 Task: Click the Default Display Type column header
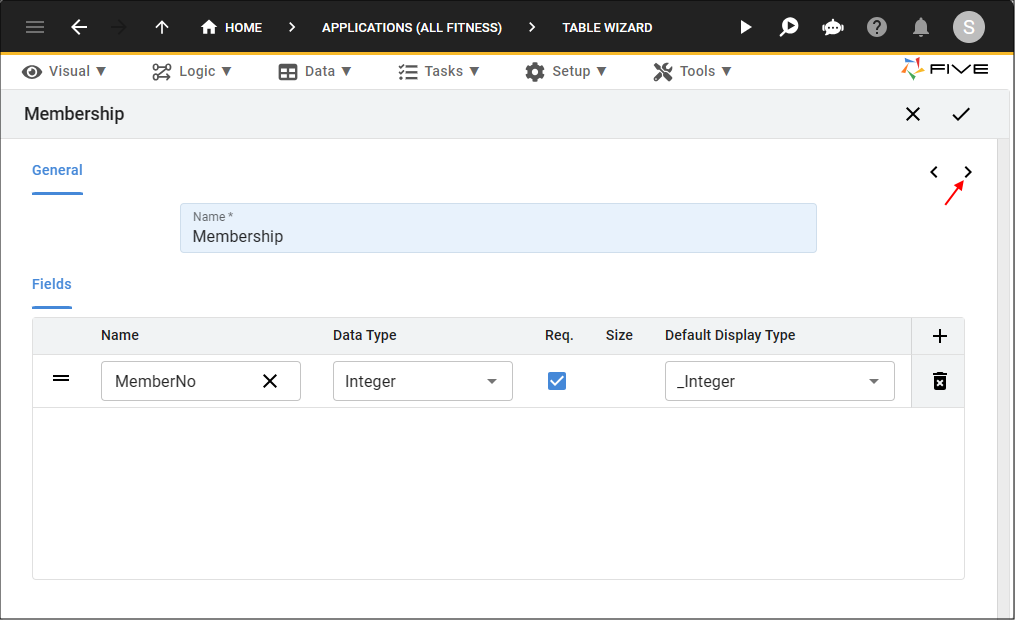730,335
